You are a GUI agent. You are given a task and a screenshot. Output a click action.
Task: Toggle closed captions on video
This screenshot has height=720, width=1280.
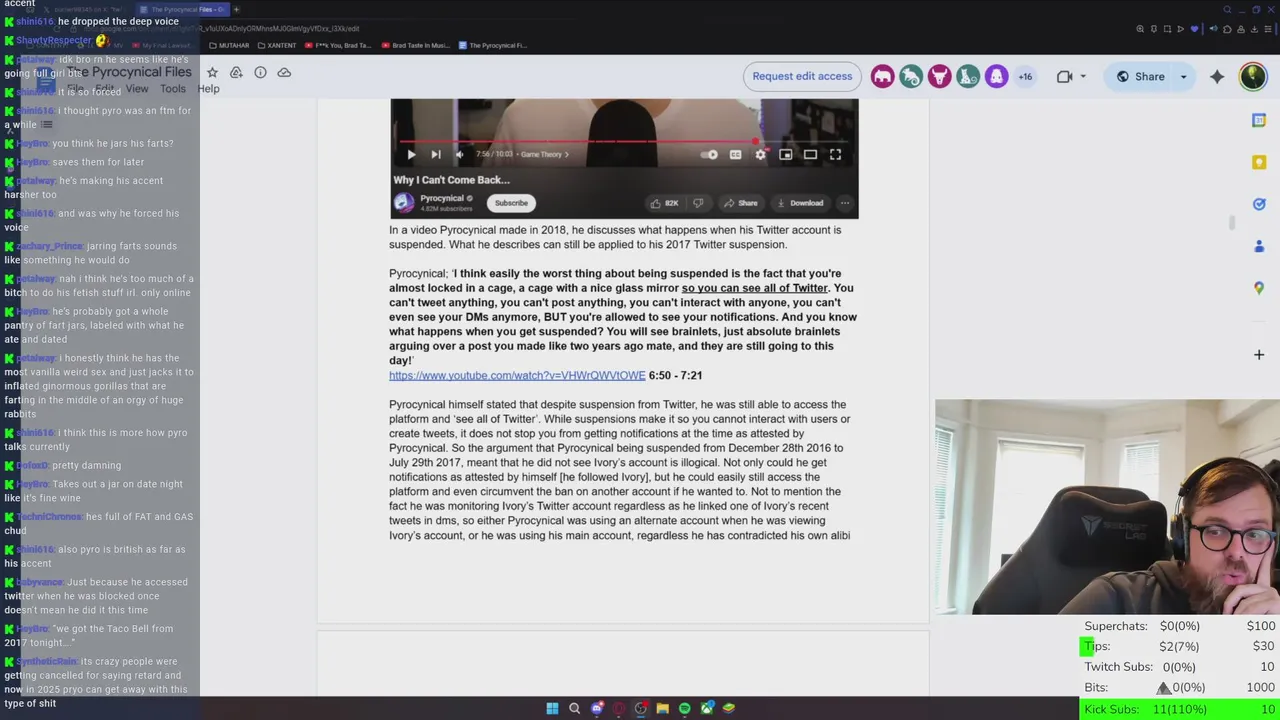pos(735,154)
